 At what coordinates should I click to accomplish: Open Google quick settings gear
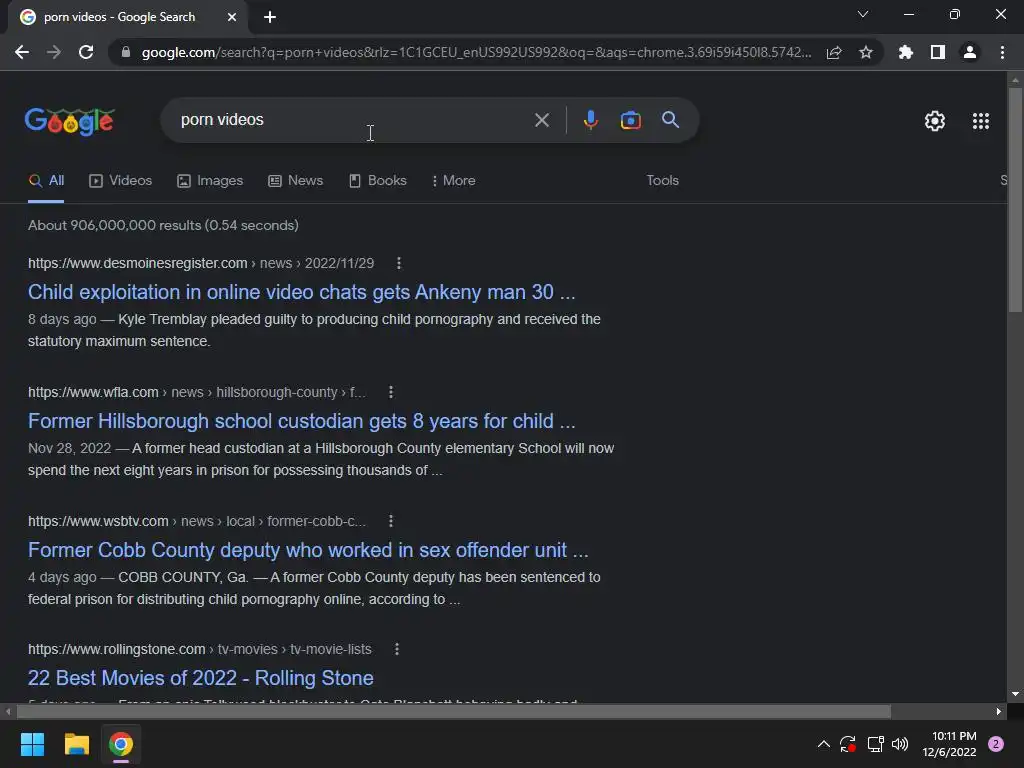pos(935,121)
